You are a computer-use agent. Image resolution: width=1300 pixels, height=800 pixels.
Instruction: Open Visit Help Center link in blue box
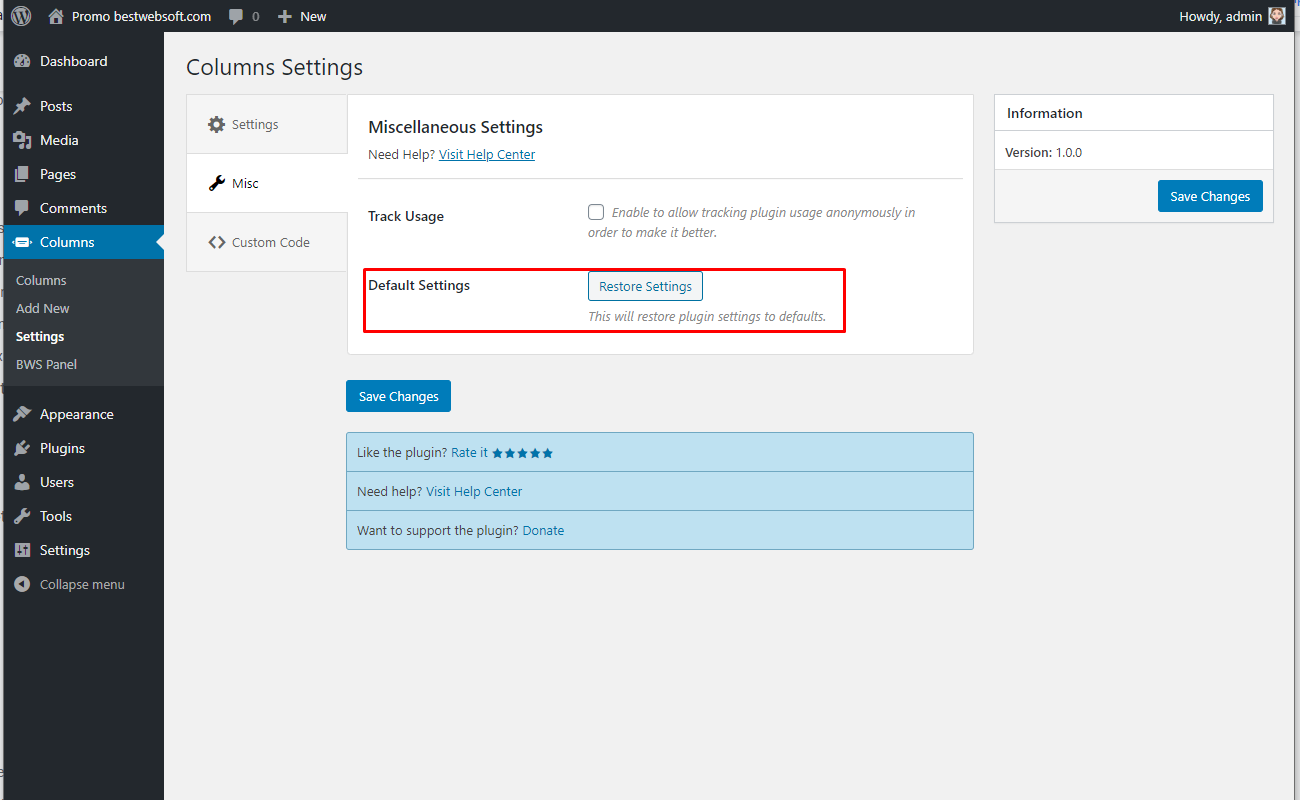[474, 491]
